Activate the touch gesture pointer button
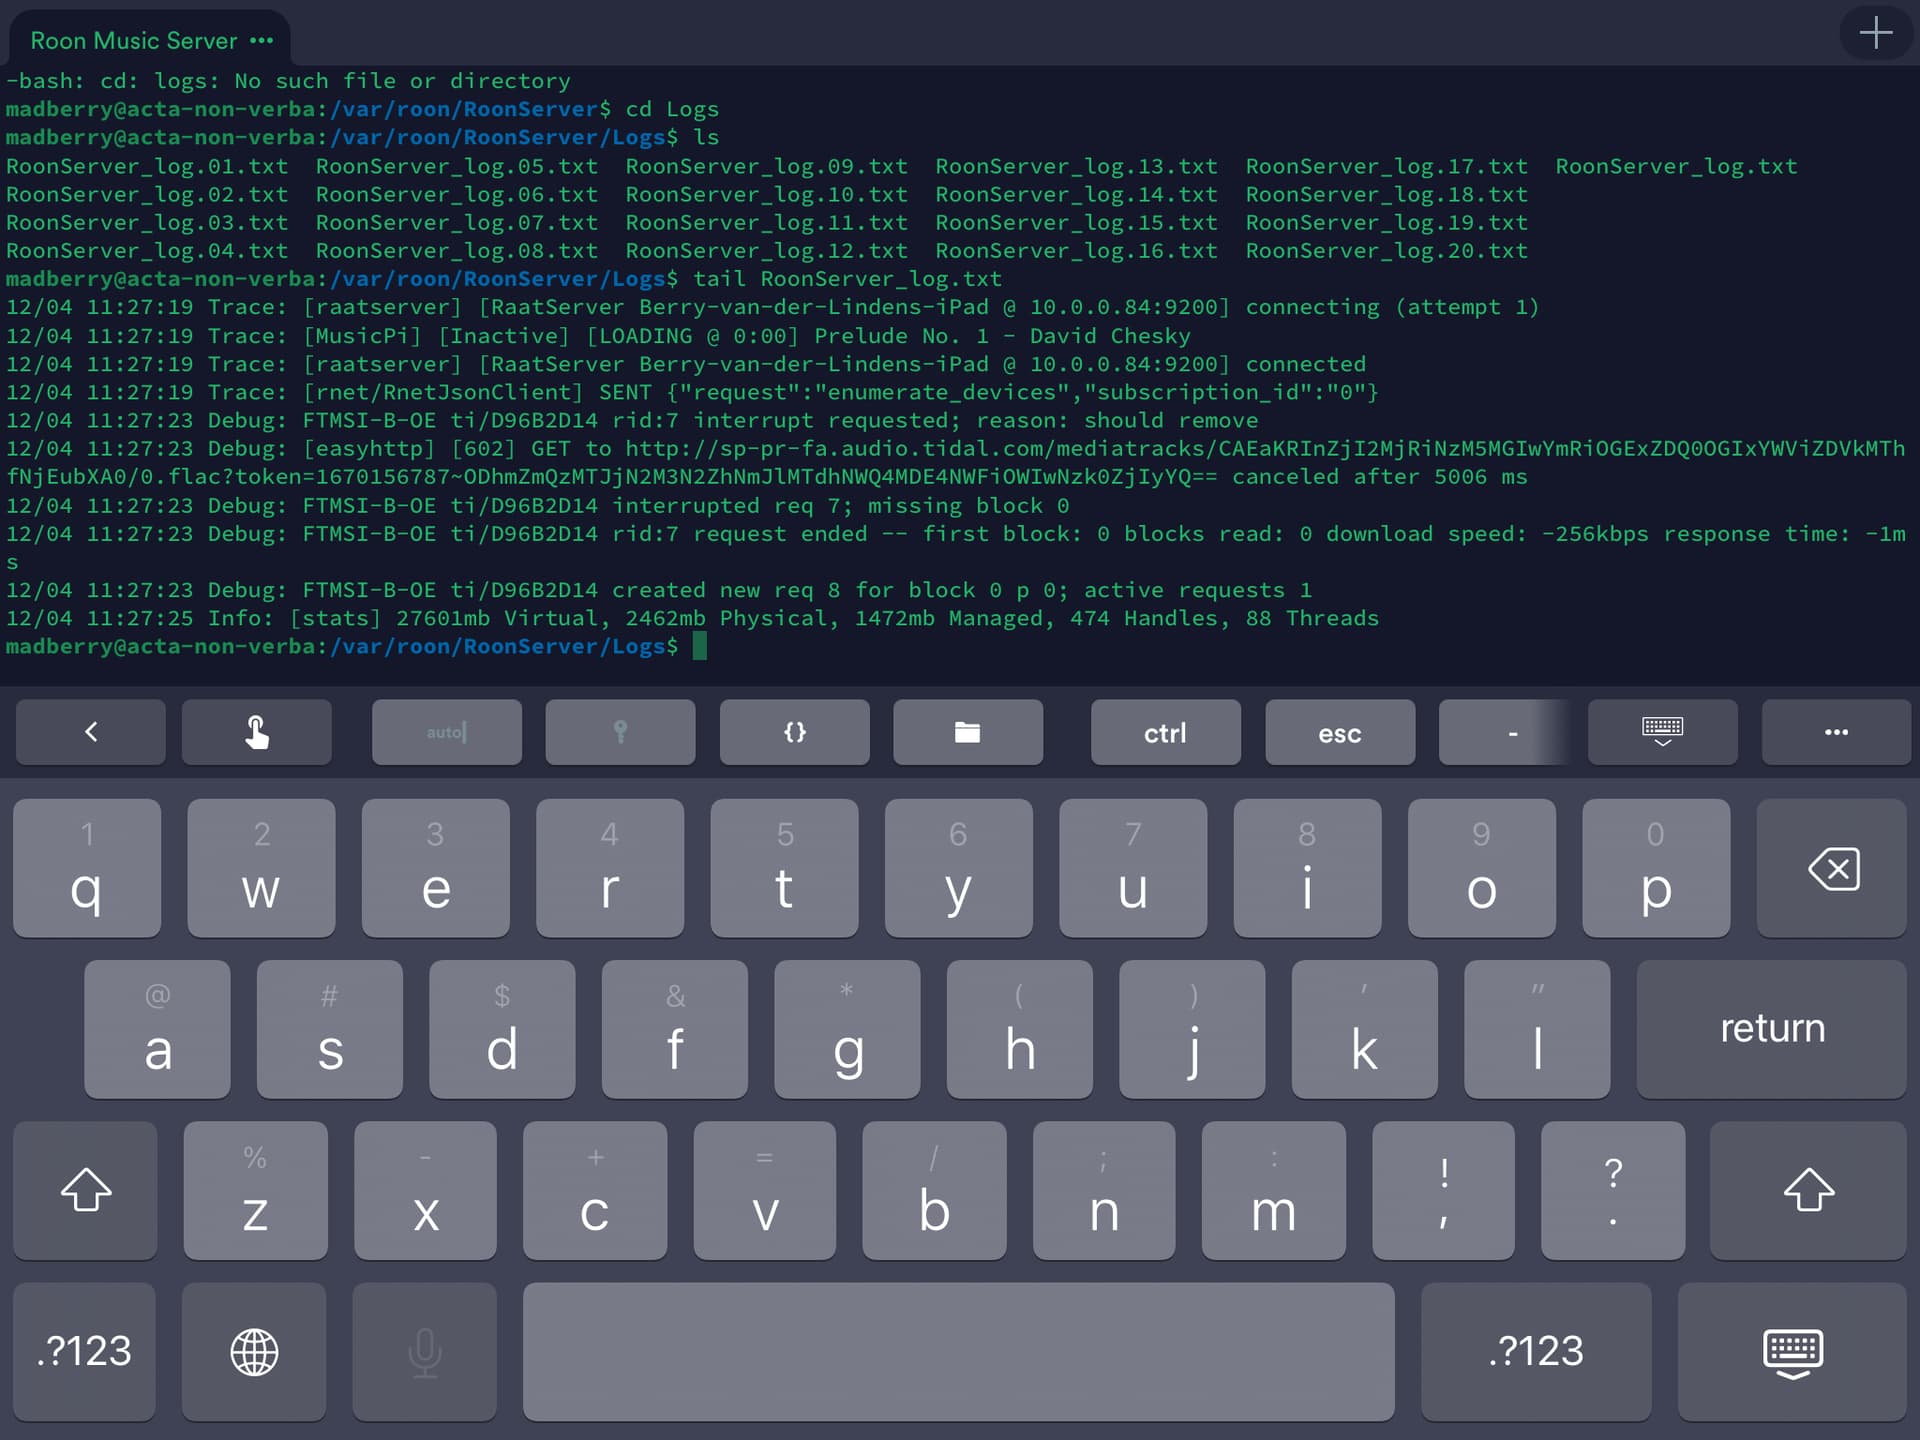The height and width of the screenshot is (1440, 1920). [257, 733]
